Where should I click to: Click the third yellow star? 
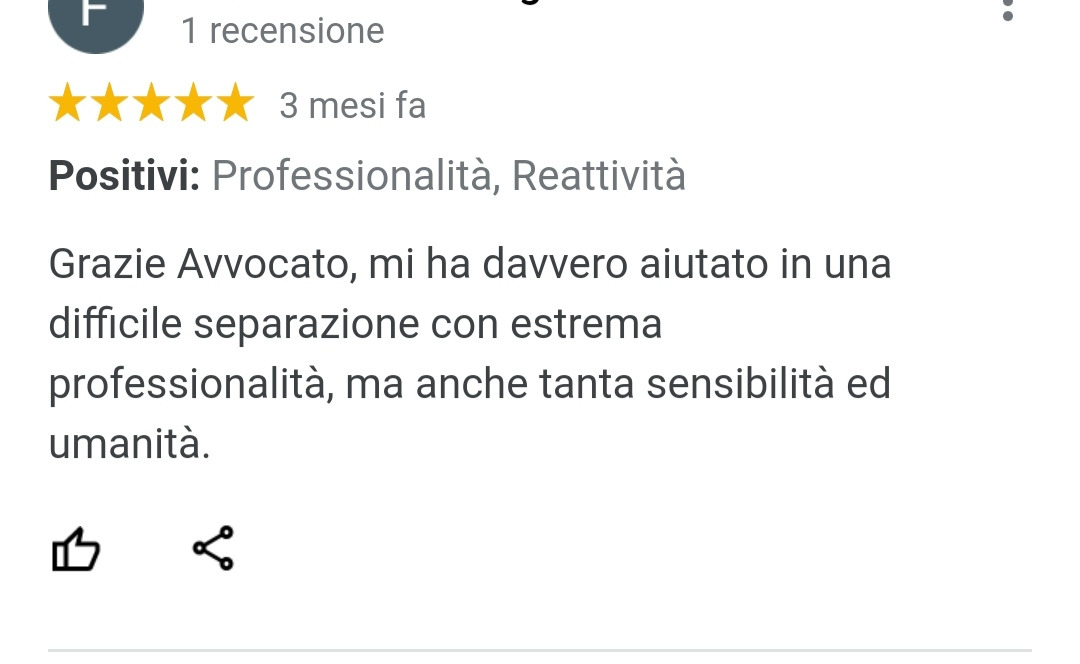coord(152,103)
